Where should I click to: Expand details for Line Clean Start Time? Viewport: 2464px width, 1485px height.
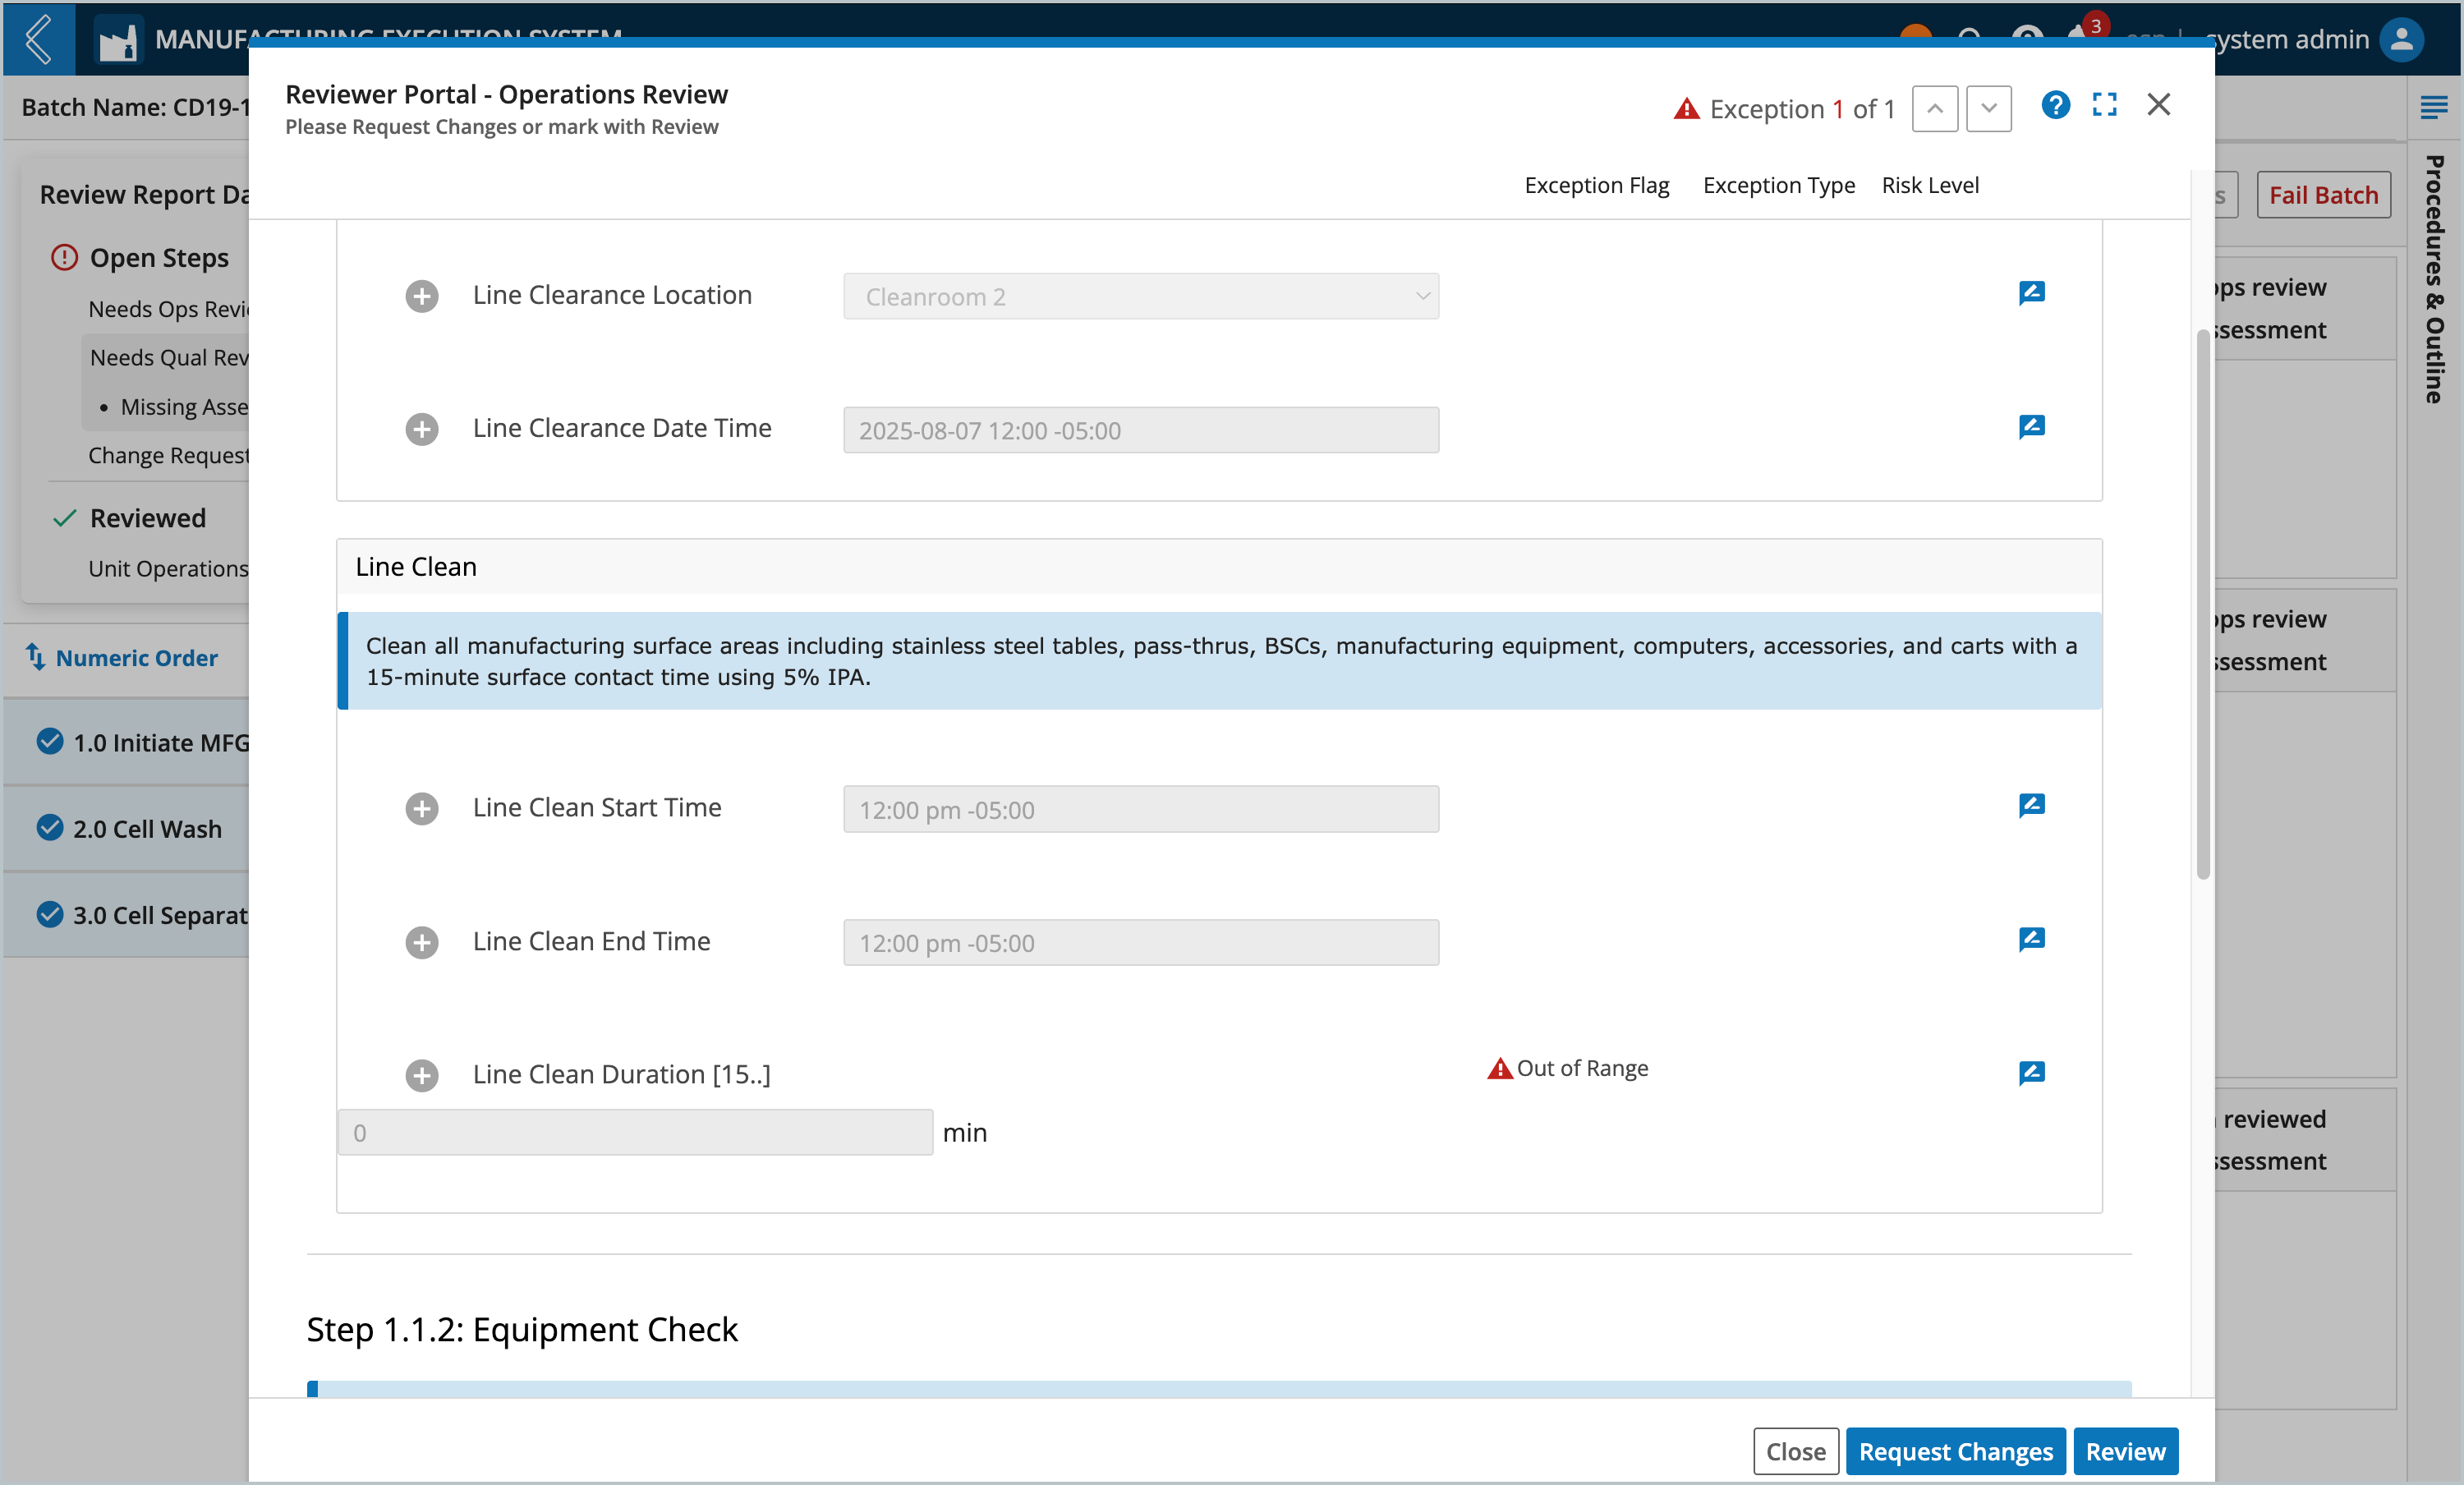point(422,808)
